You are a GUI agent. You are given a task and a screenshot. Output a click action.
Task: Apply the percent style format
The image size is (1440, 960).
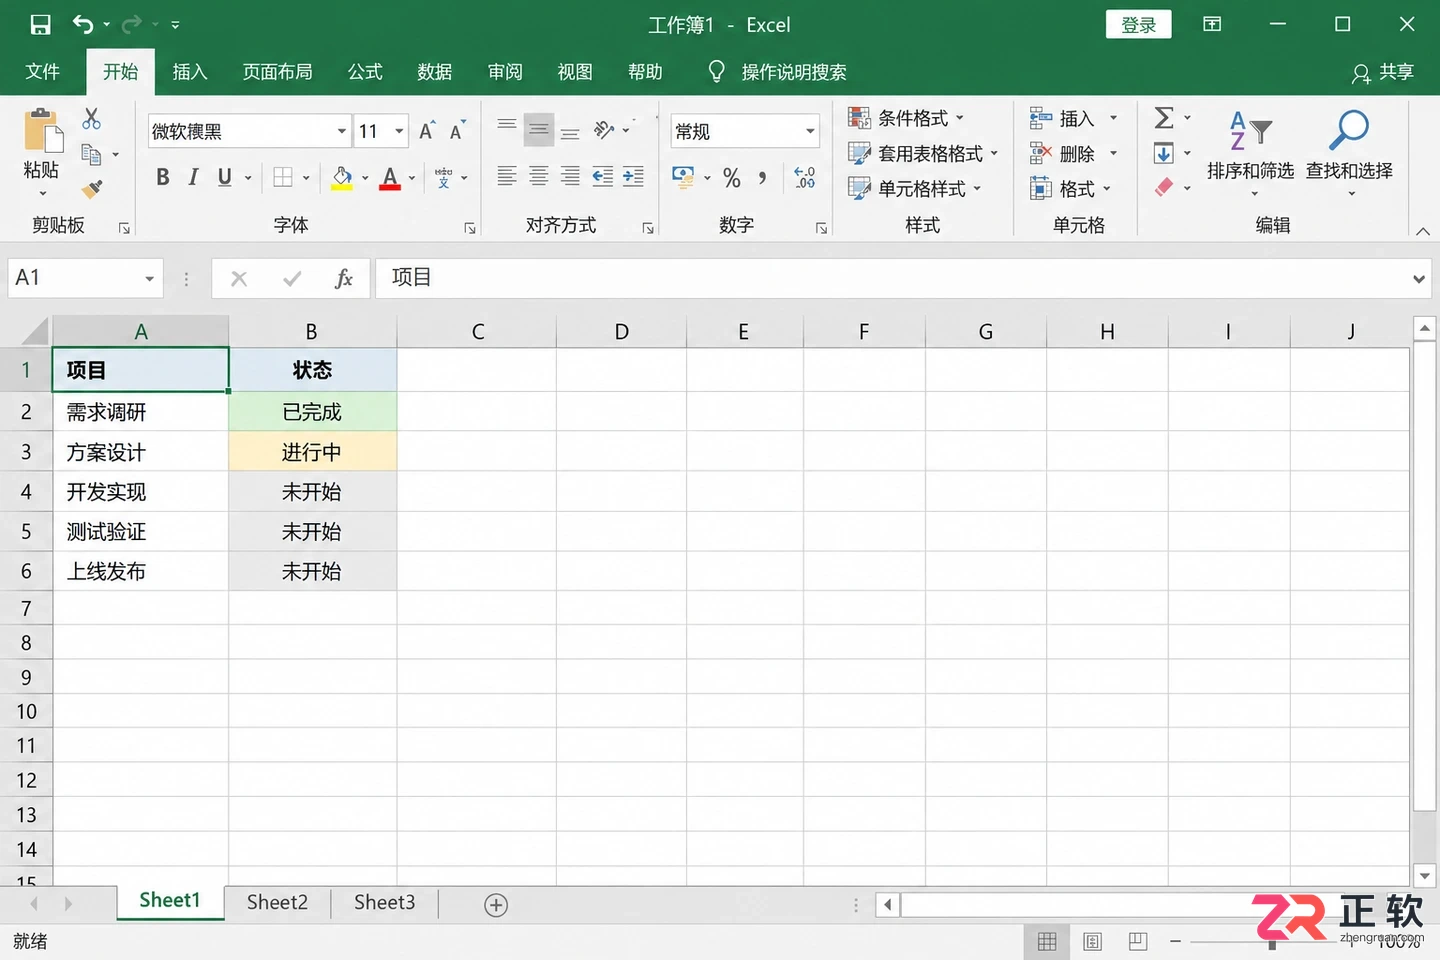[x=732, y=178]
